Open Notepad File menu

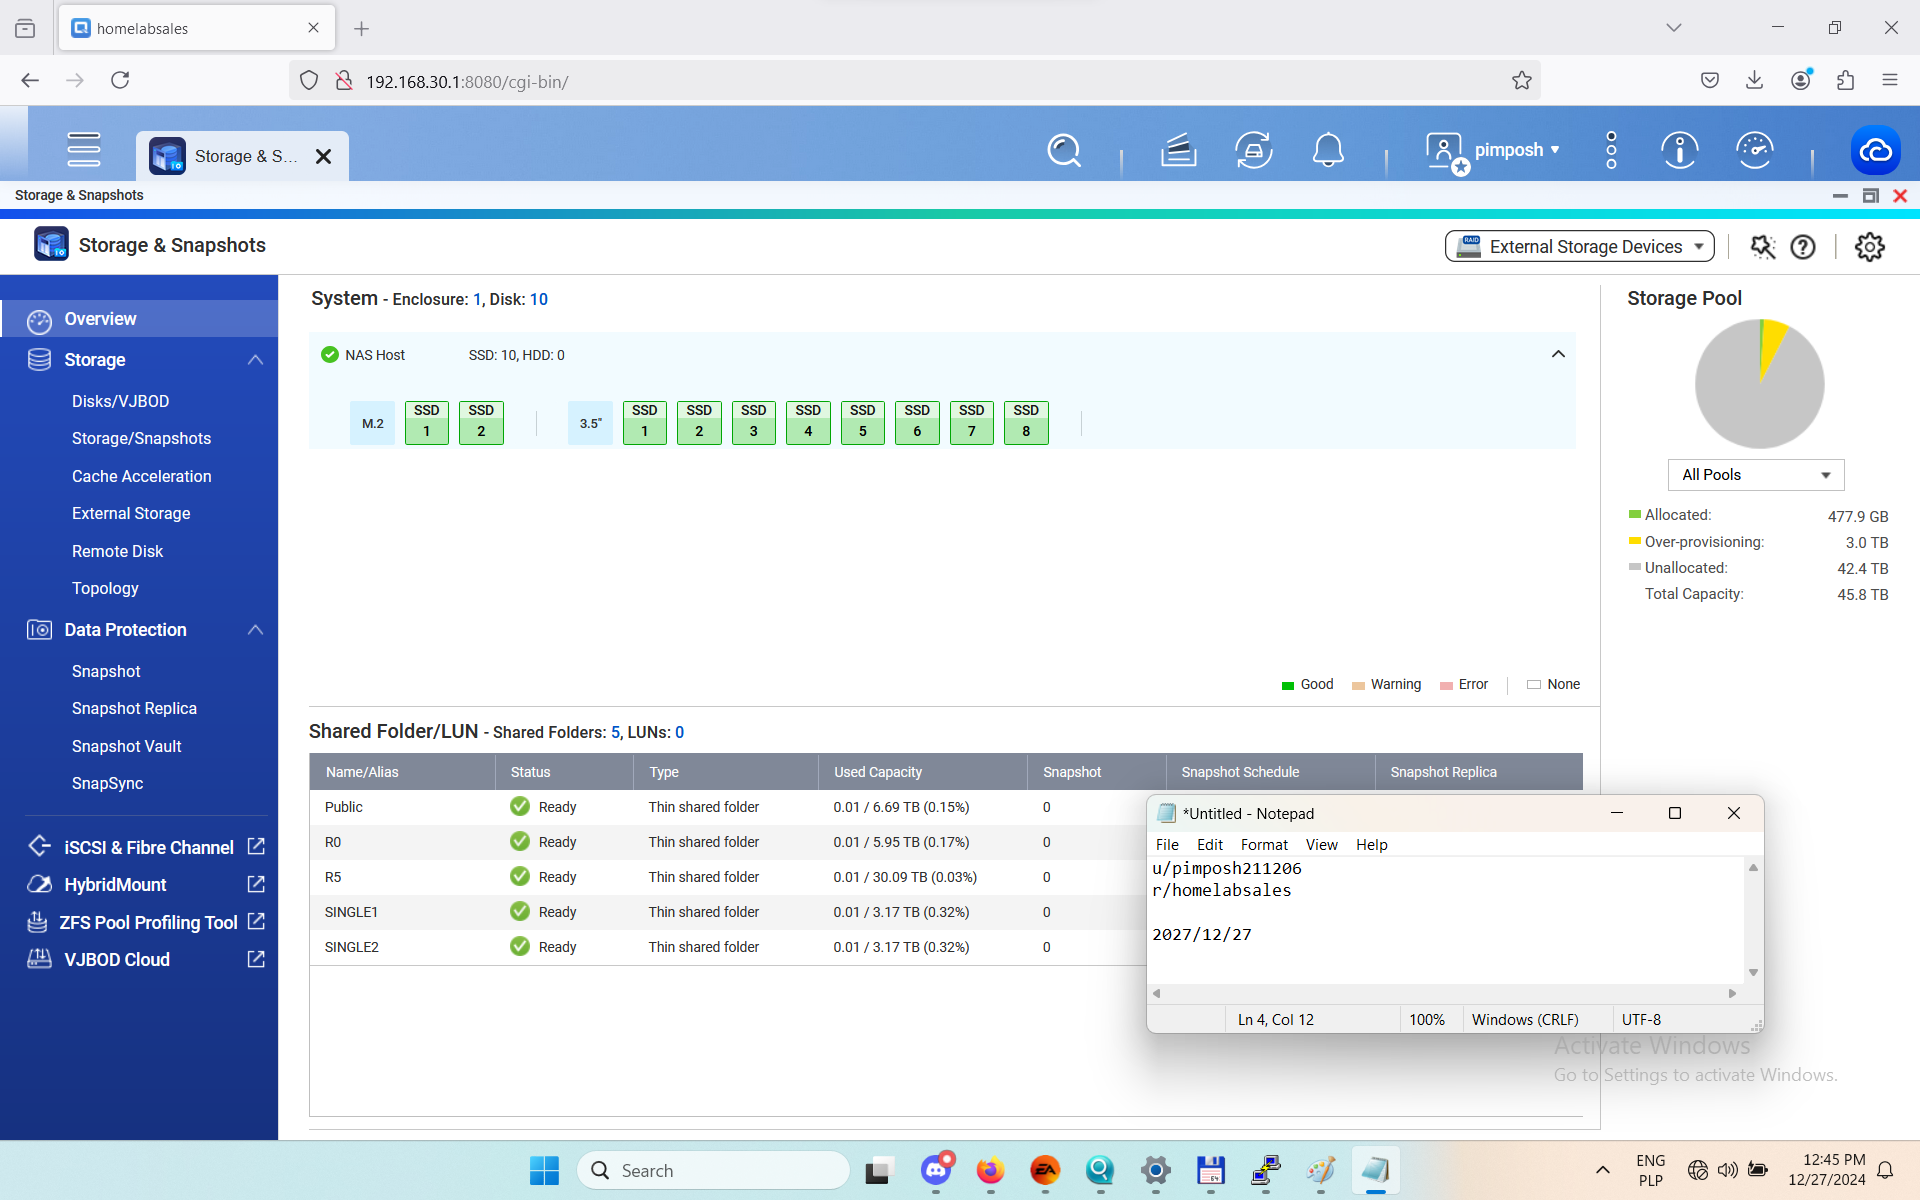click(x=1167, y=845)
